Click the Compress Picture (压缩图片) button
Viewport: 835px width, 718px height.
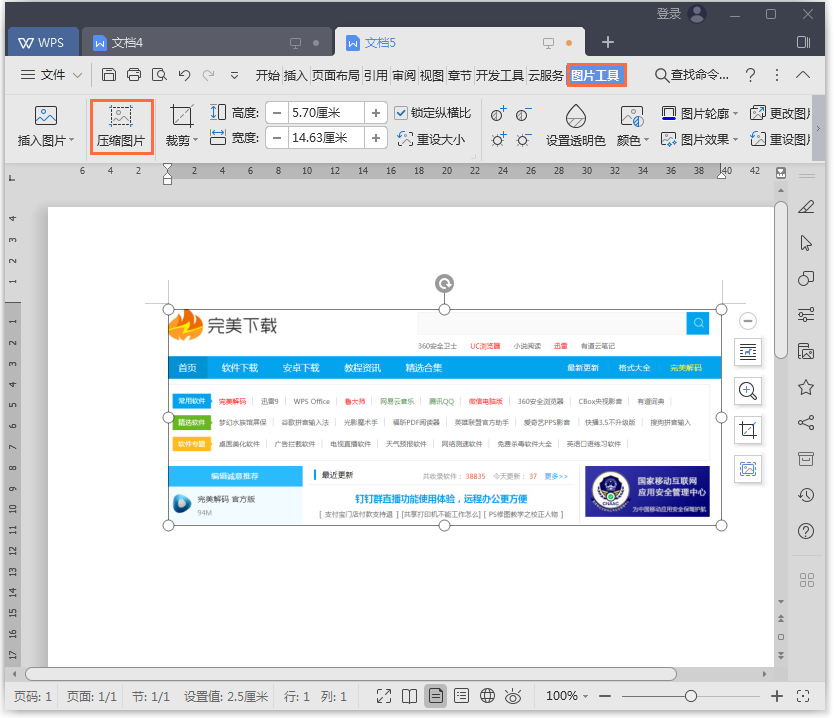(121, 127)
